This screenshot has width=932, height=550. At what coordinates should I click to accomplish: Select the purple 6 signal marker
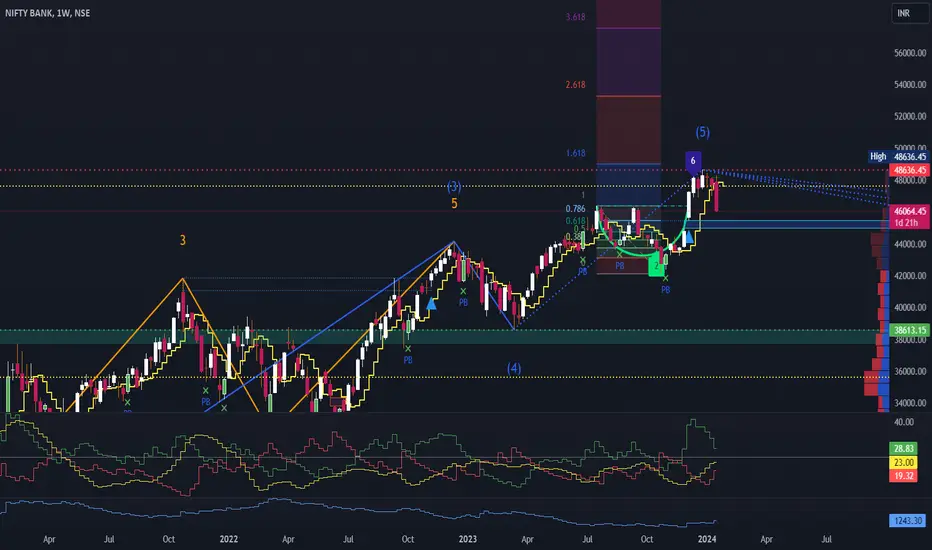point(693,161)
